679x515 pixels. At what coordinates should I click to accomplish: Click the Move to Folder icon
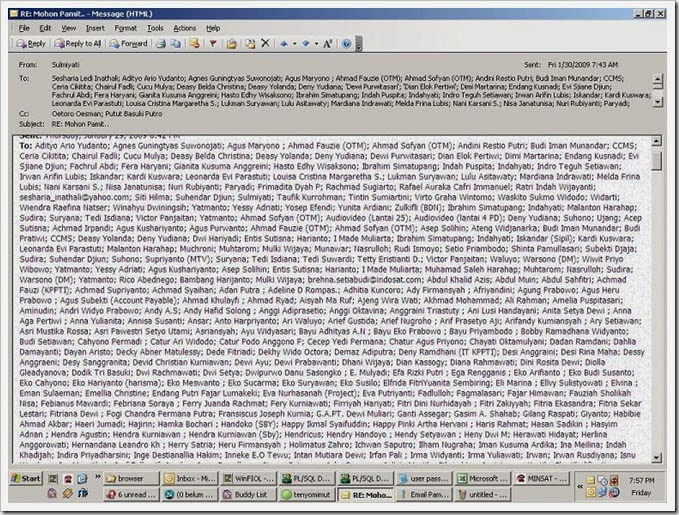click(x=232, y=43)
